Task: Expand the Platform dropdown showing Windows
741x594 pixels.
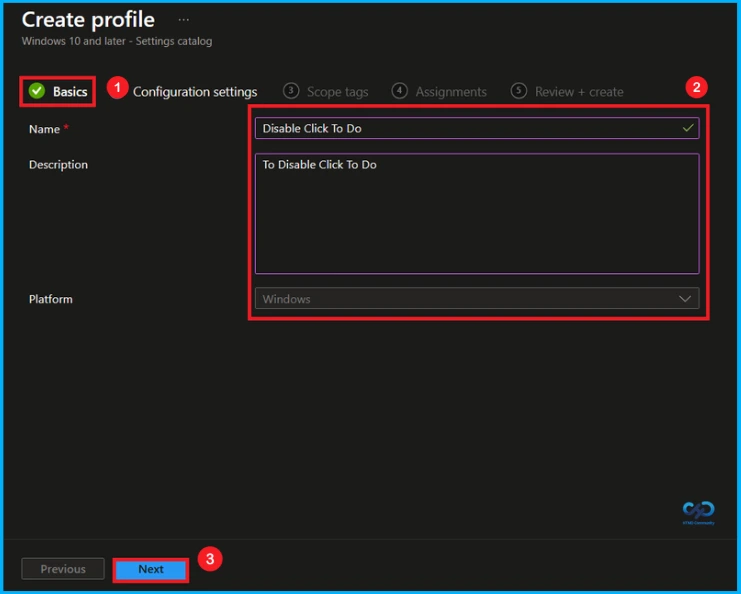Action: pos(477,299)
